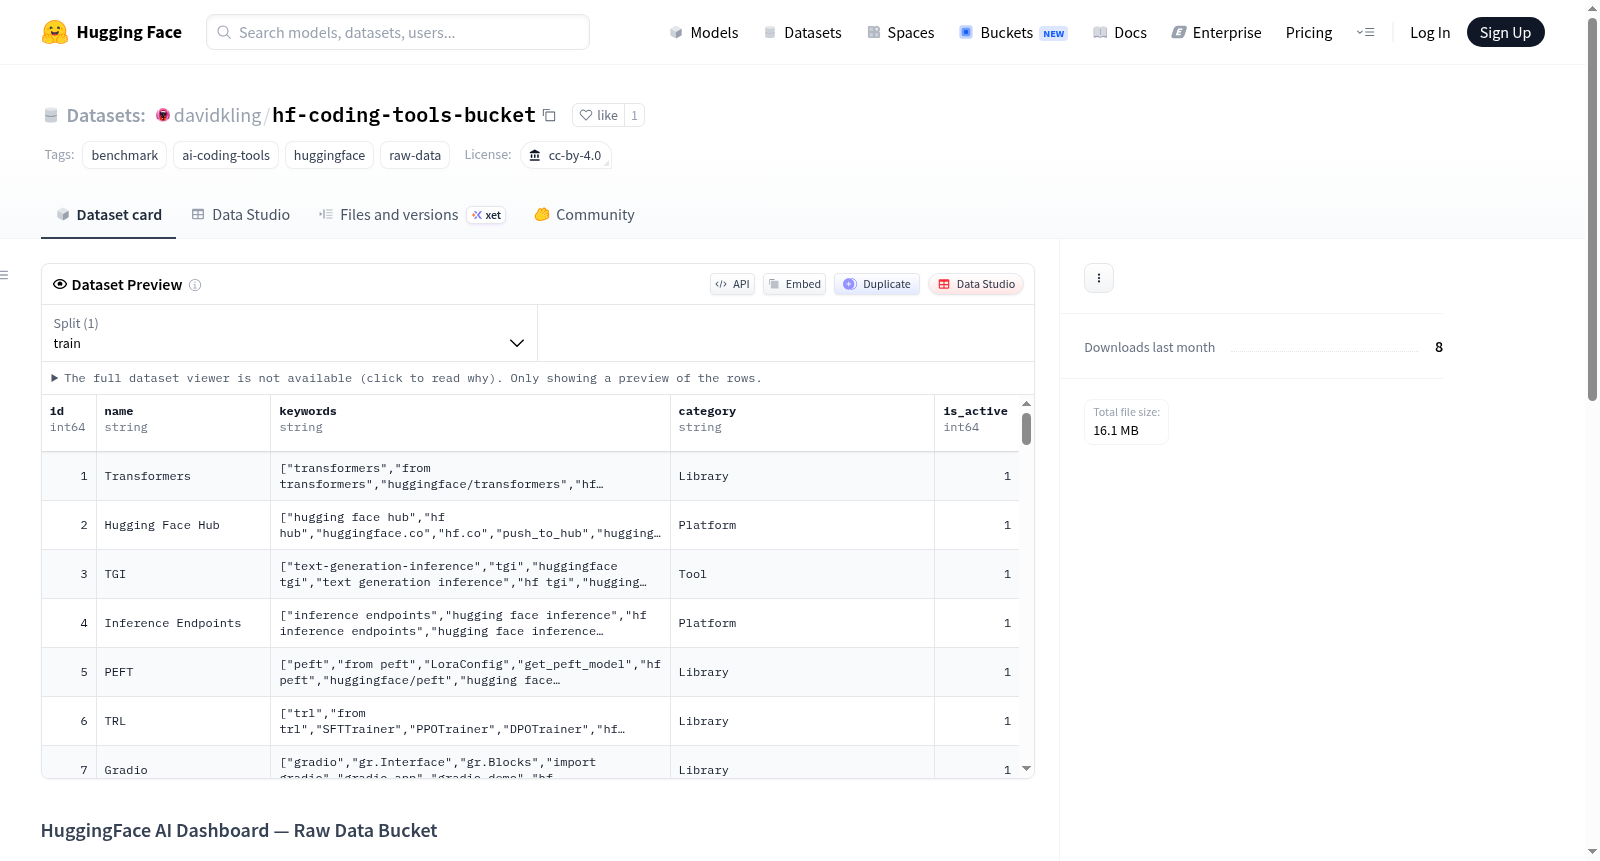Click the Datasets stack icon beside the title
Screen dimensions: 1600x861
[51, 115]
